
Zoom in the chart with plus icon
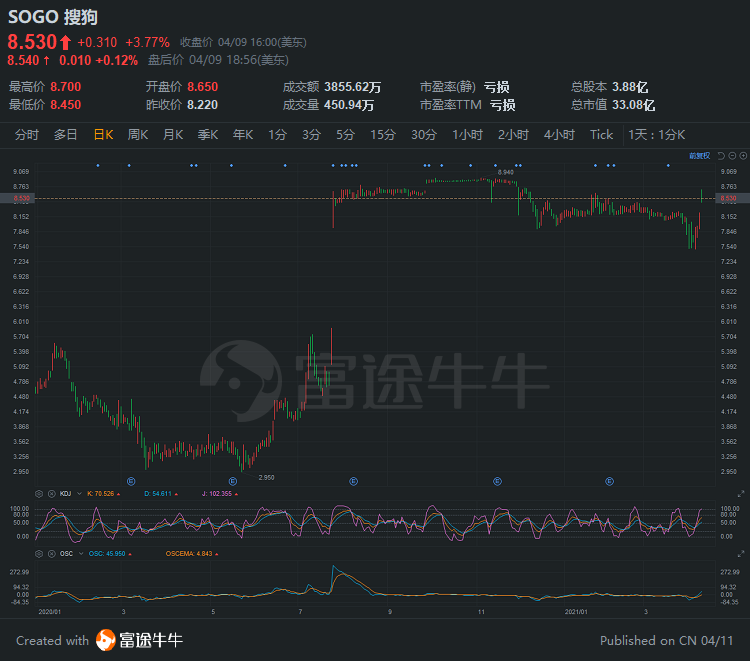click(x=743, y=156)
